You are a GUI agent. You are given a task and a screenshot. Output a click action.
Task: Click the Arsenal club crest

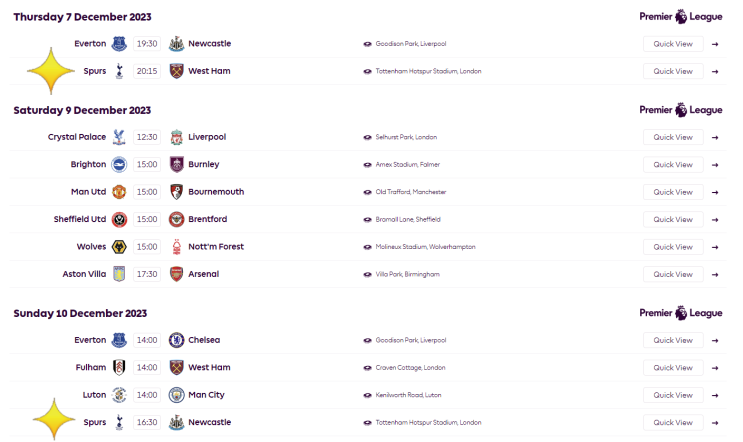(176, 274)
